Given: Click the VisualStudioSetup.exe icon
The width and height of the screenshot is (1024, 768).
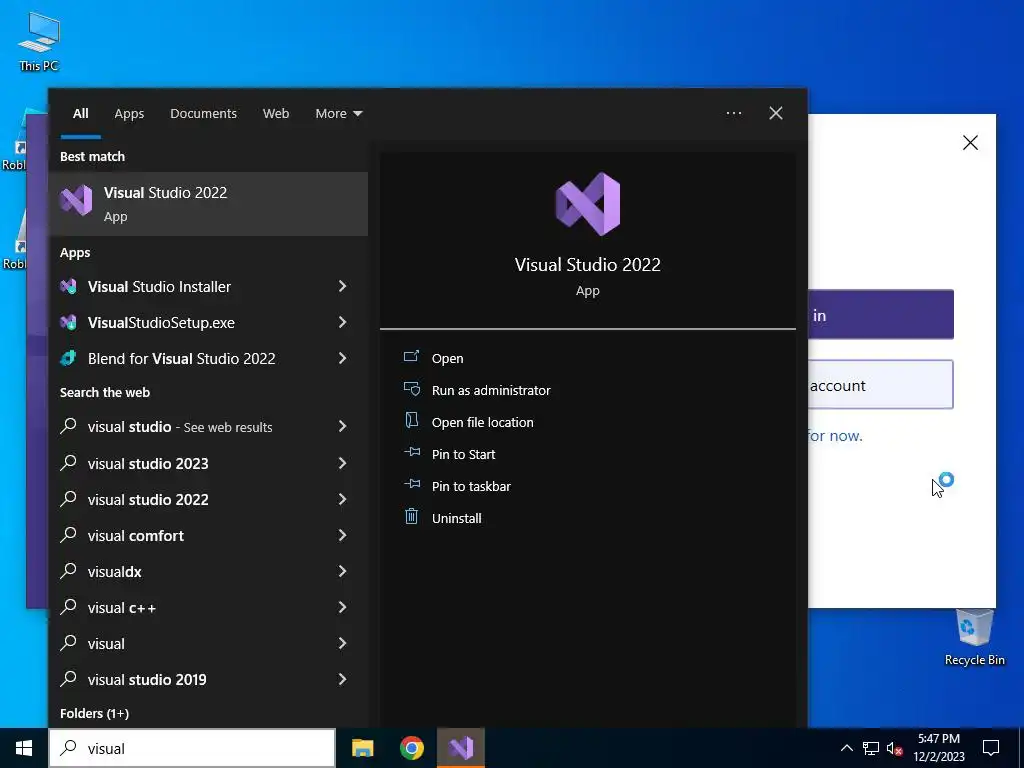Looking at the screenshot, I should coord(69,323).
